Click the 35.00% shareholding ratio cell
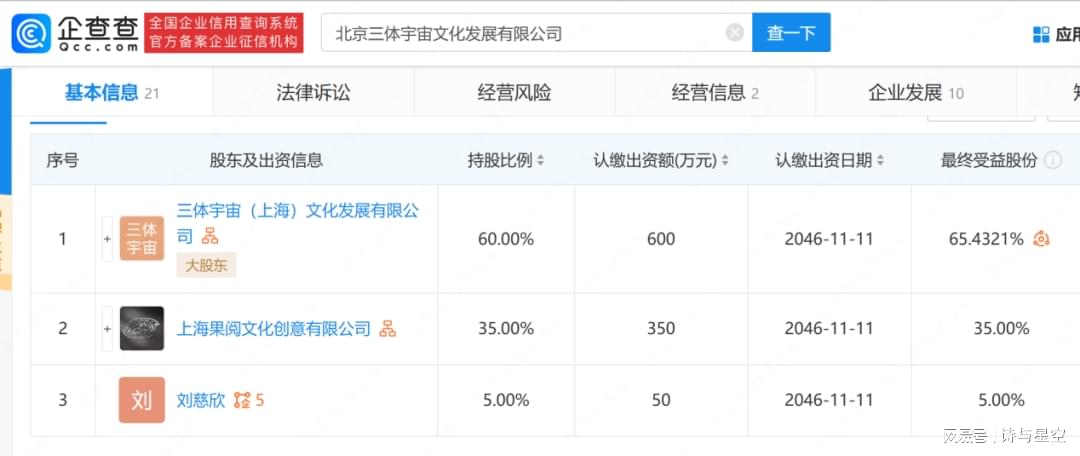The height and width of the screenshot is (456, 1080). 506,329
